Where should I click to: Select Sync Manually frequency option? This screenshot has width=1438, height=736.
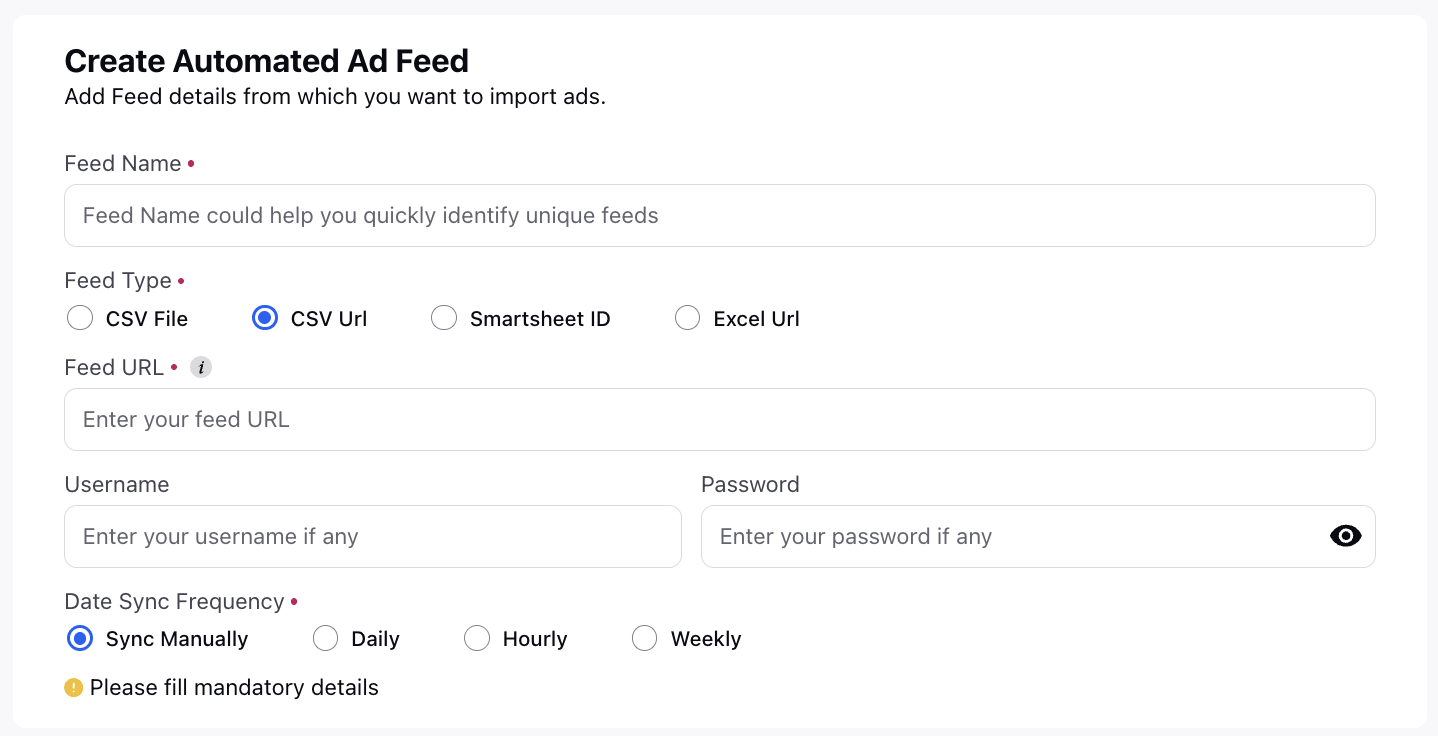point(80,639)
